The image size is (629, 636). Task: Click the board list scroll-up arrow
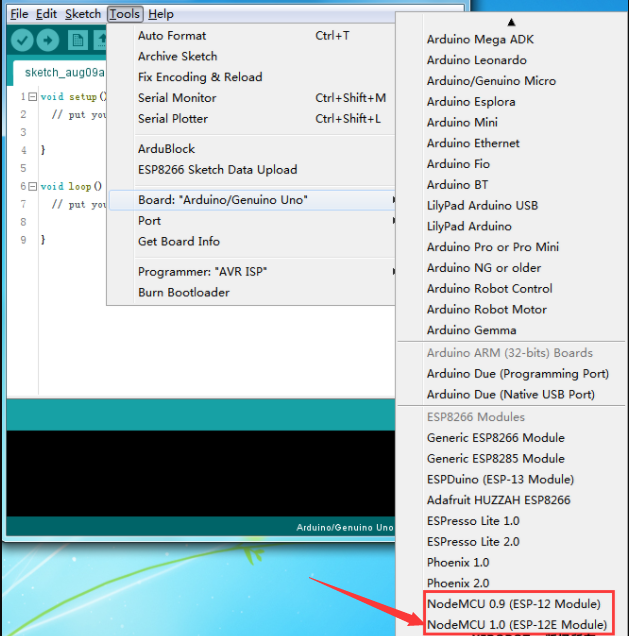click(511, 22)
